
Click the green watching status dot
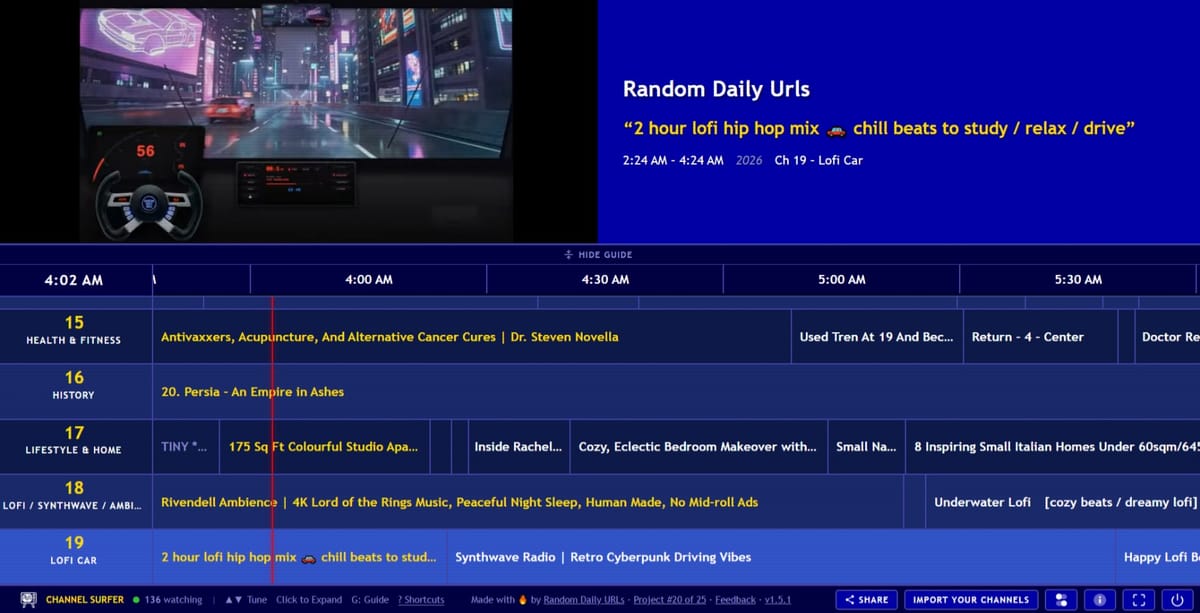(136, 600)
